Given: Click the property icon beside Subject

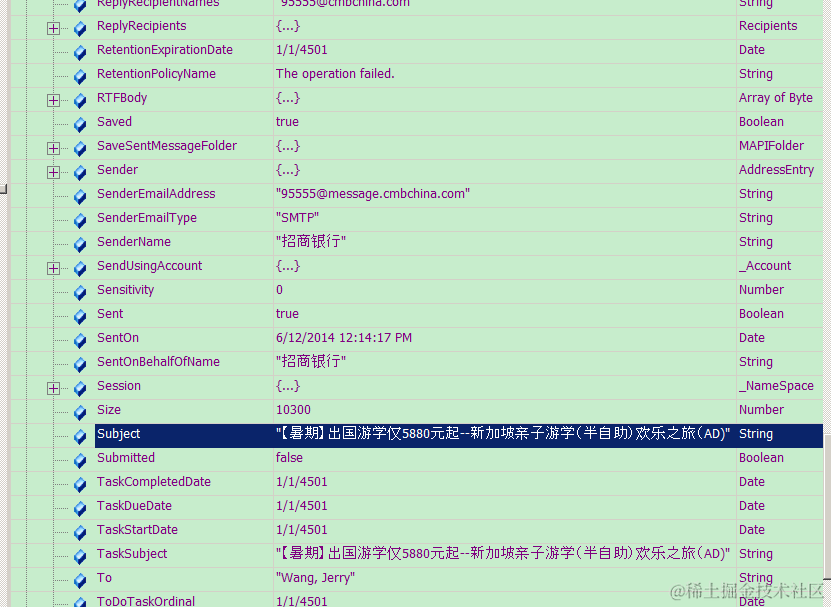Looking at the screenshot, I should [x=80, y=436].
